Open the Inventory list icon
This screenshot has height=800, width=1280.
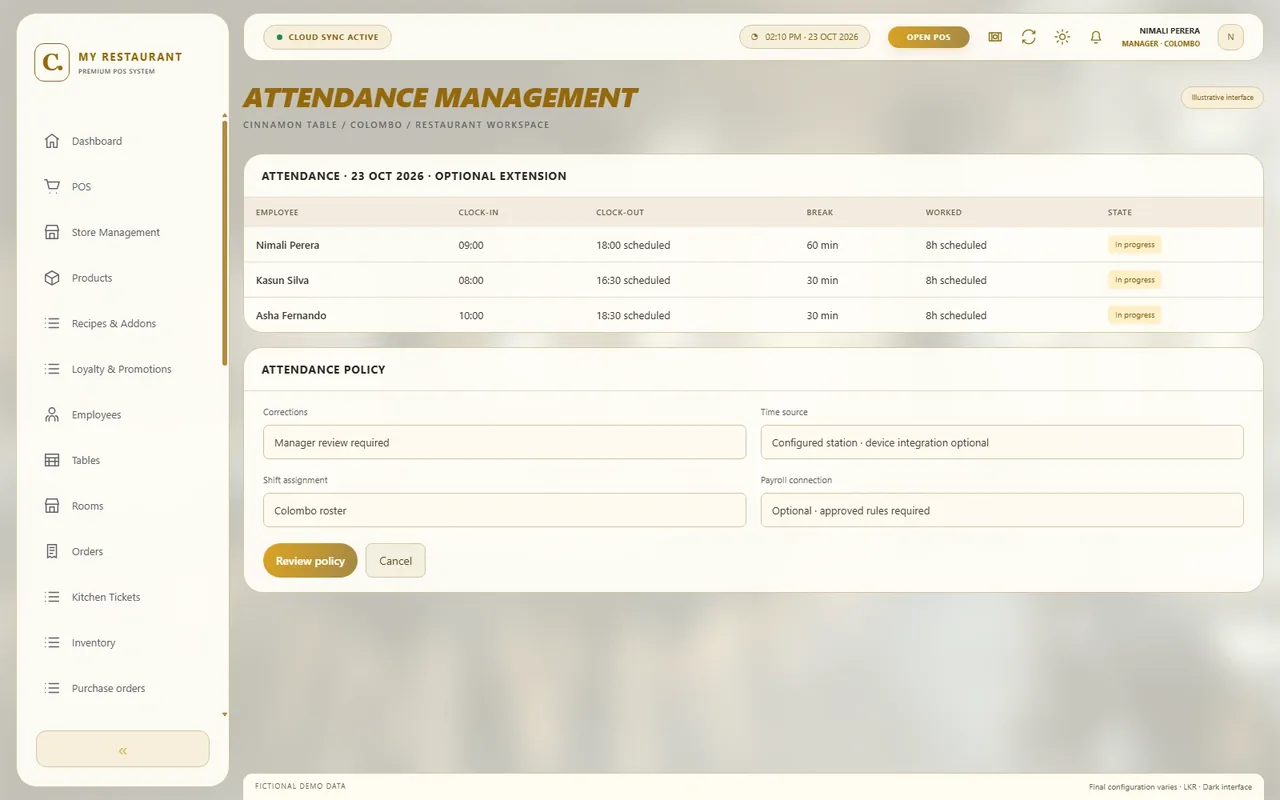click(52, 643)
